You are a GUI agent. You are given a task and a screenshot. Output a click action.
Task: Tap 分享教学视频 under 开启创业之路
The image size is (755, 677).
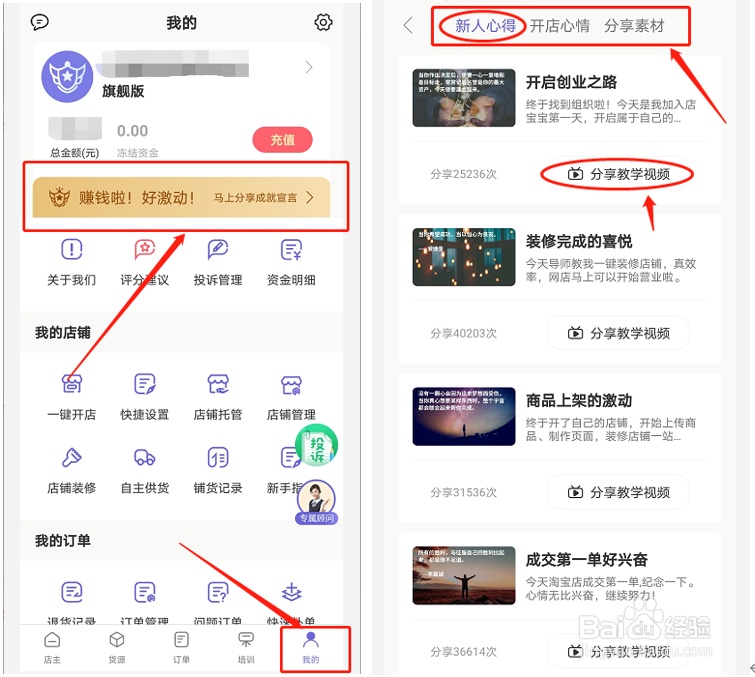tap(618, 174)
